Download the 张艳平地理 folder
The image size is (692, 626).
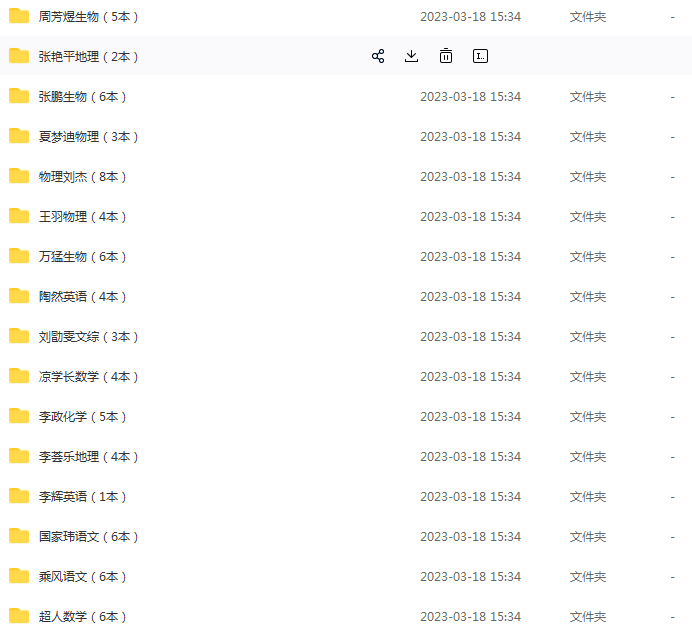411,56
